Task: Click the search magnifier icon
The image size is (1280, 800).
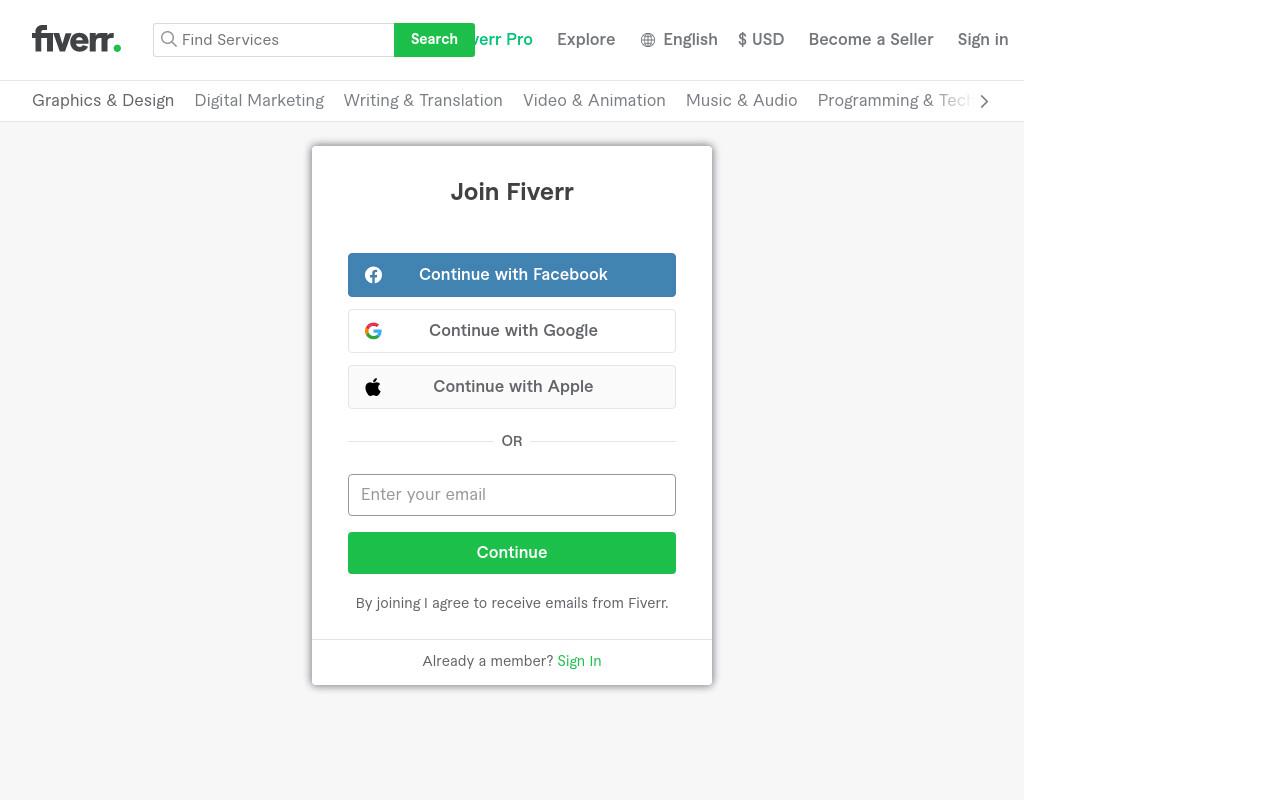Action: click(x=169, y=39)
